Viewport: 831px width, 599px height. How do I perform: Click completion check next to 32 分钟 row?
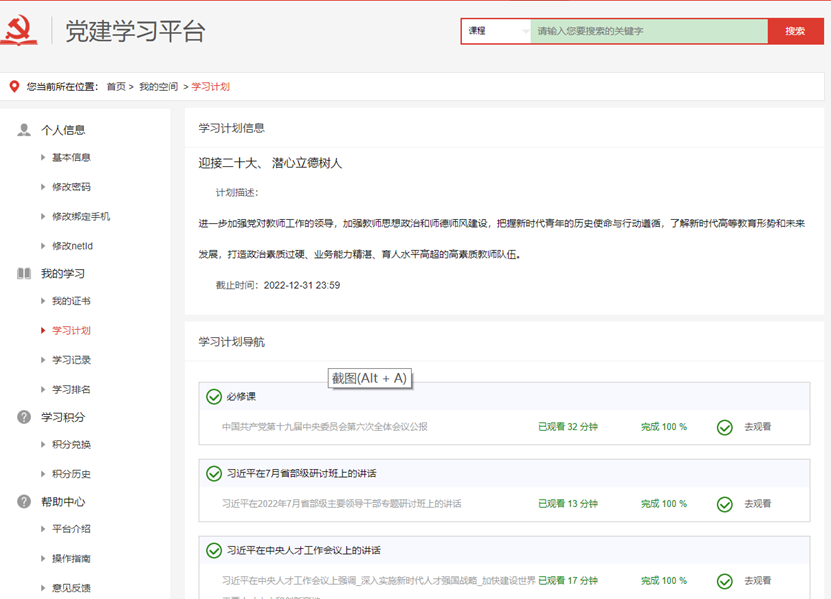pyautogui.click(x=725, y=427)
